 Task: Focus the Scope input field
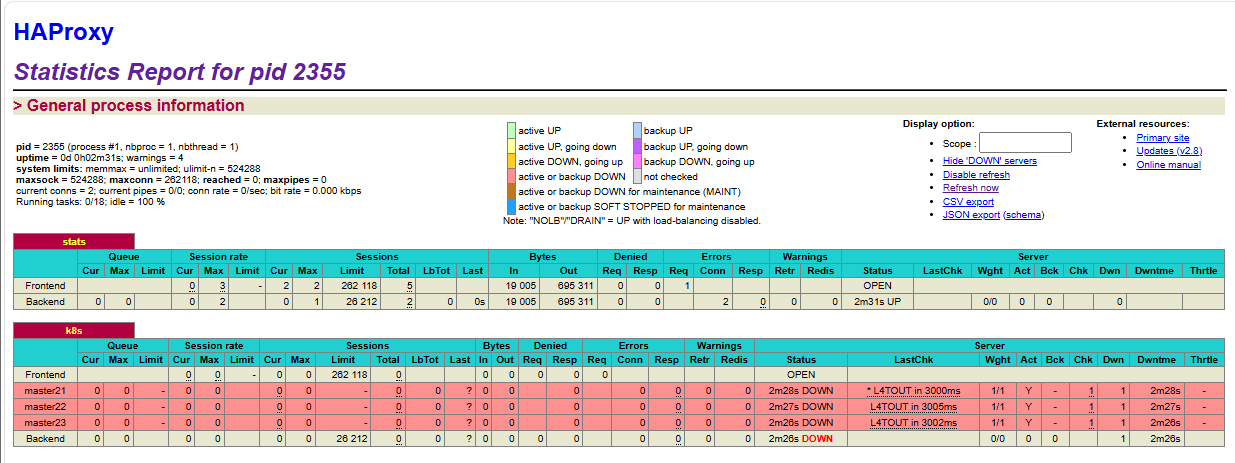click(1025, 143)
